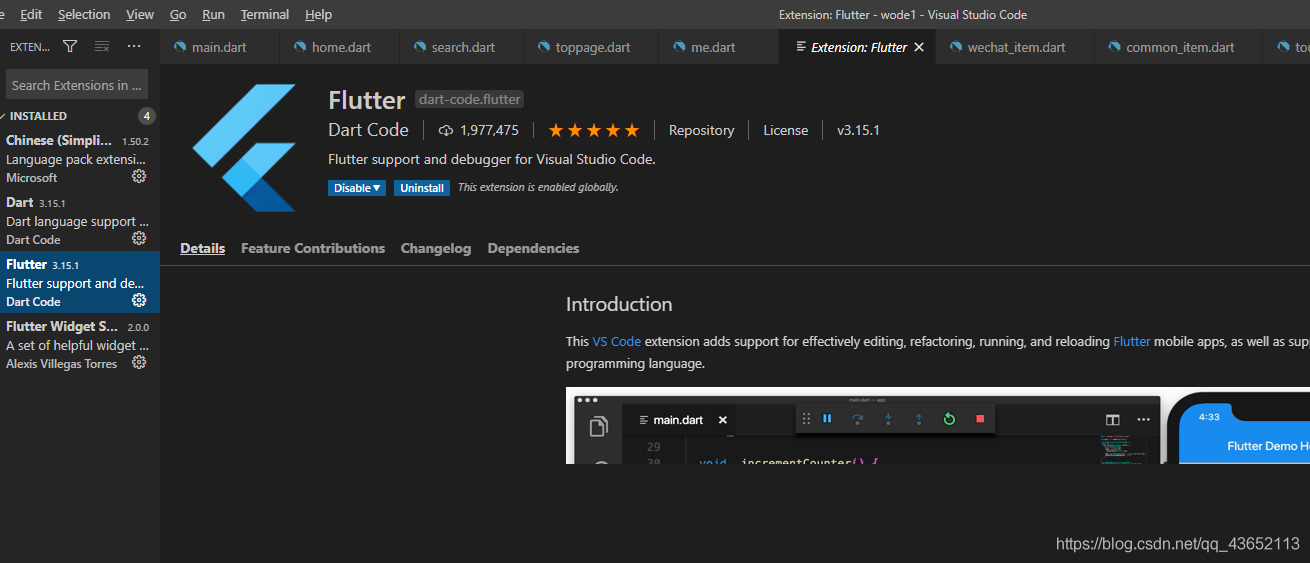
Task: Open the Selection menu
Action: tap(84, 14)
